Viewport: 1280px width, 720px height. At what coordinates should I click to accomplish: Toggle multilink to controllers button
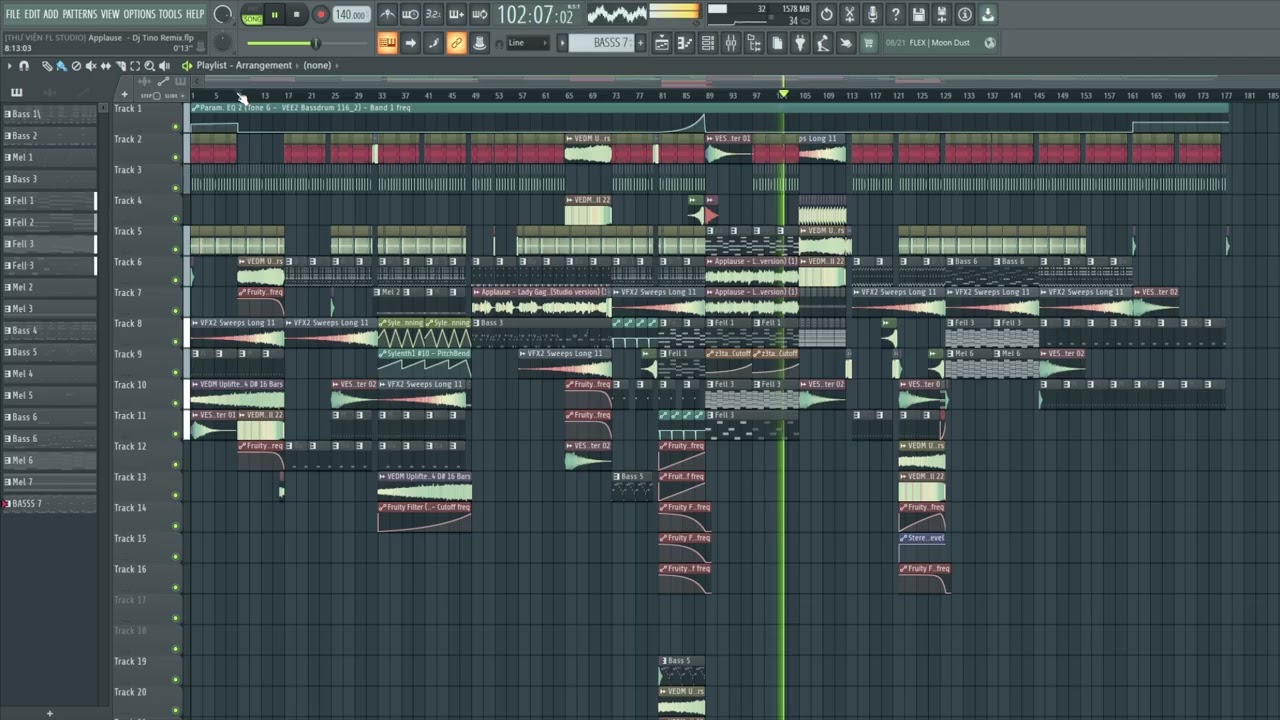coord(456,43)
